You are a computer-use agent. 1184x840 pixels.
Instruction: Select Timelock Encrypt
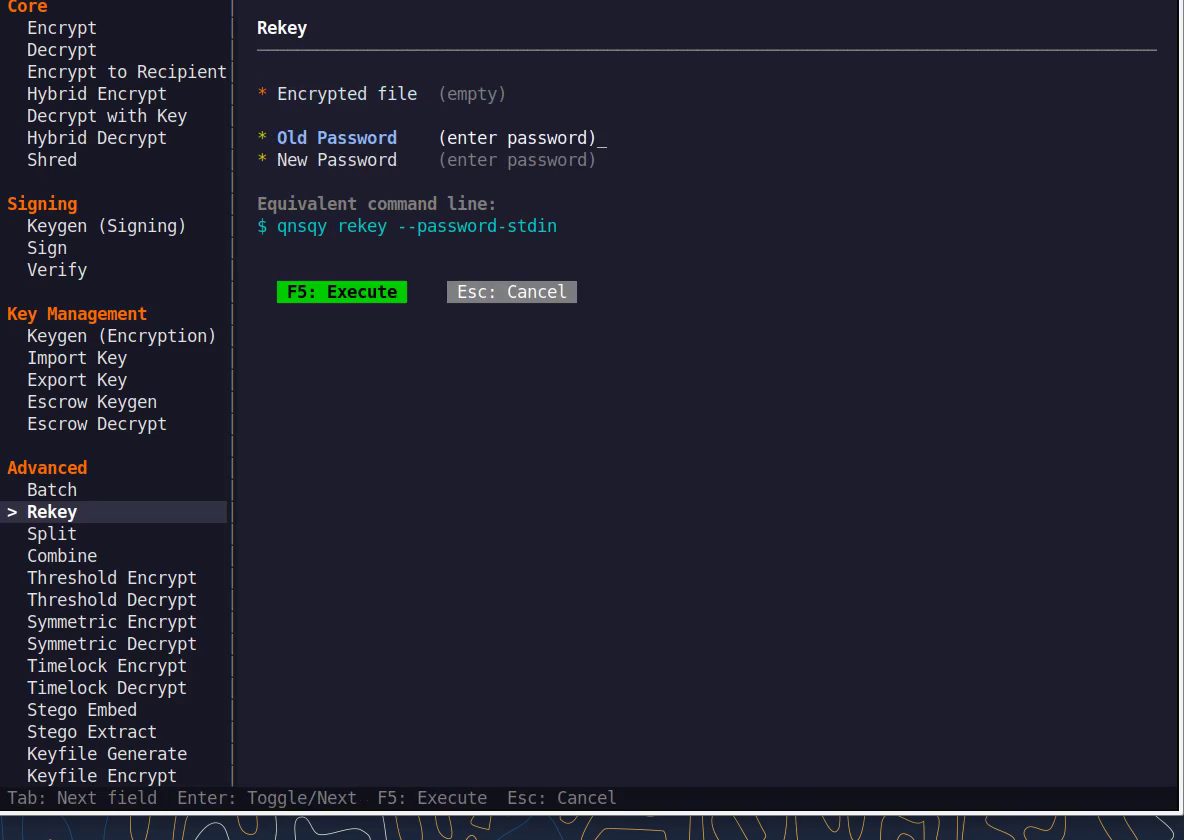point(107,666)
